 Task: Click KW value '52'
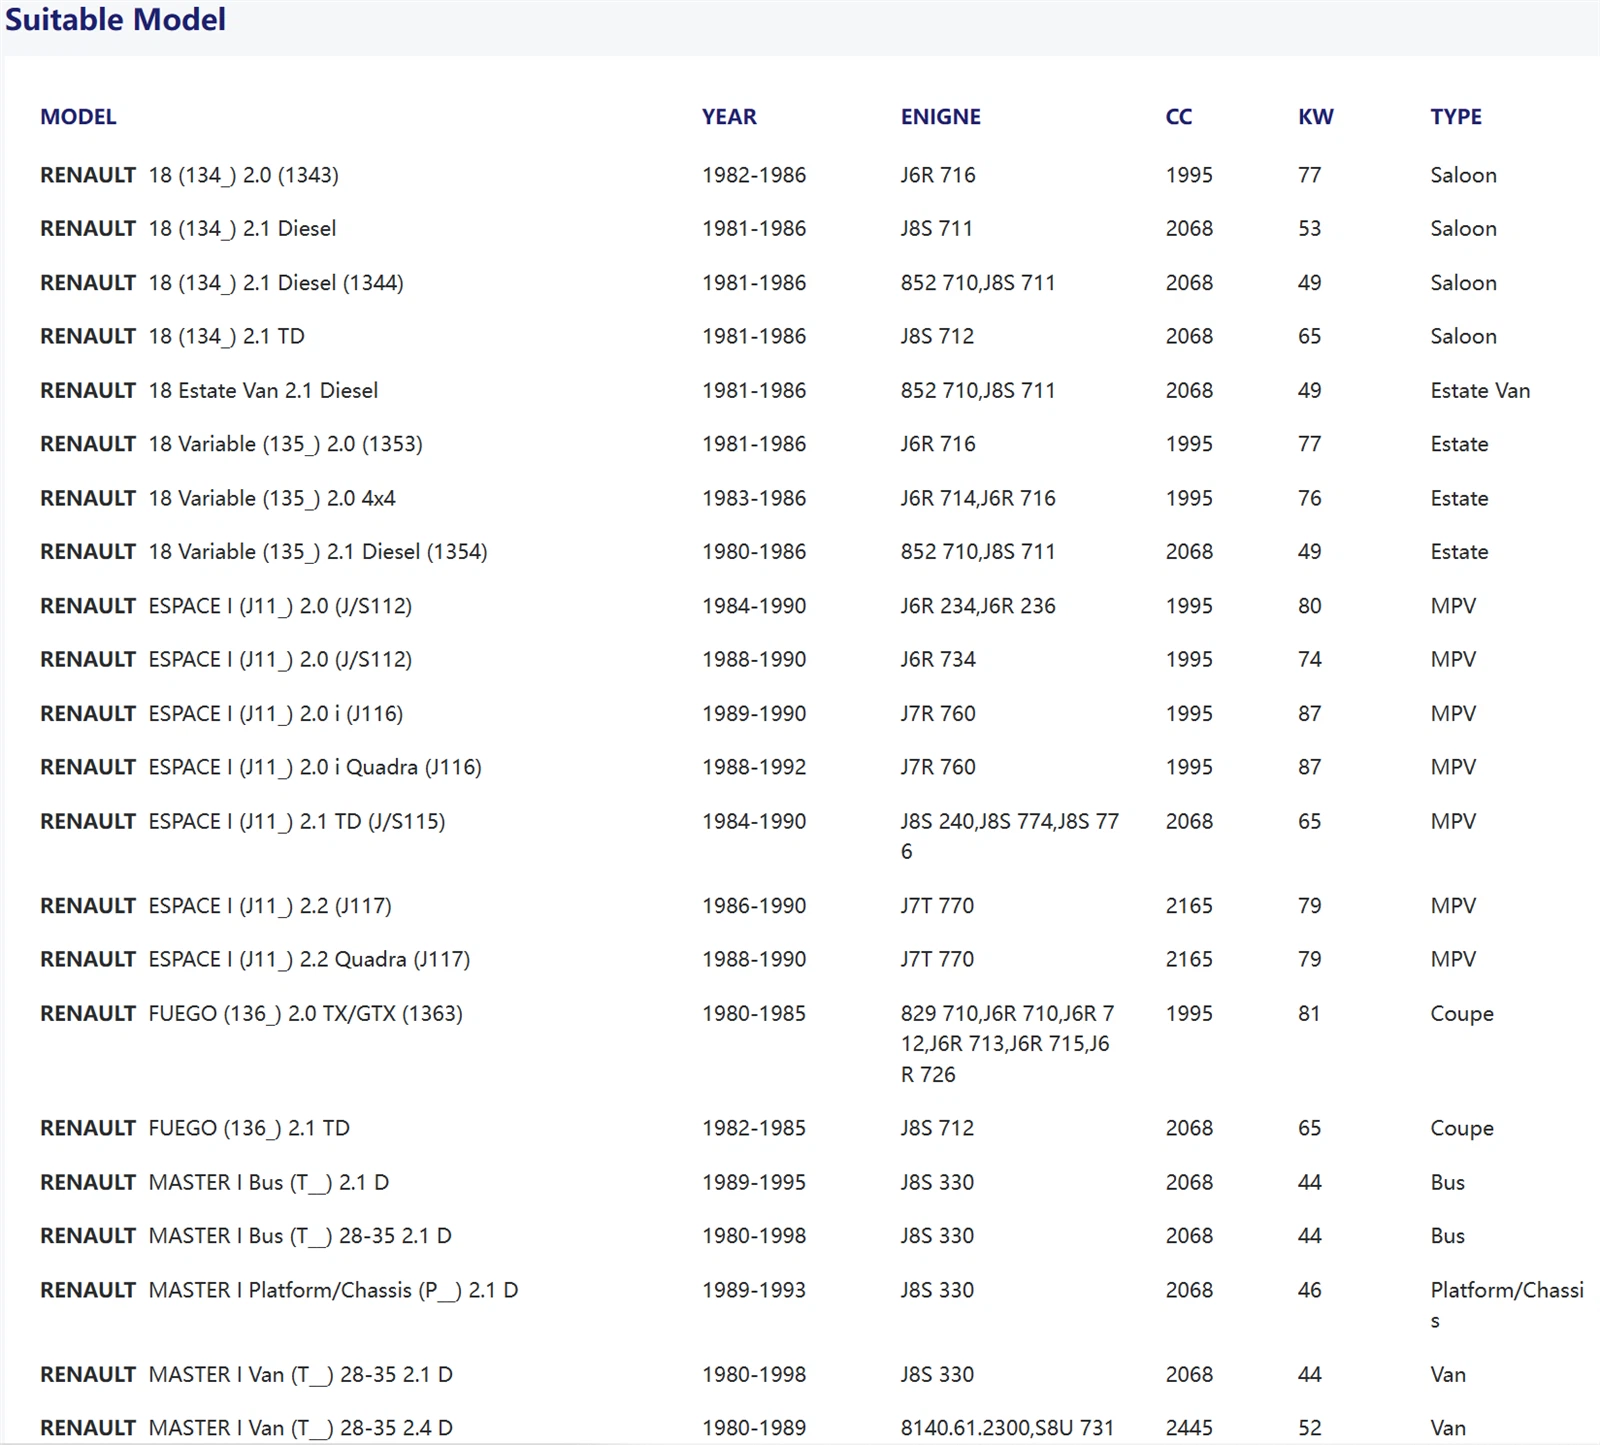tap(1310, 1428)
